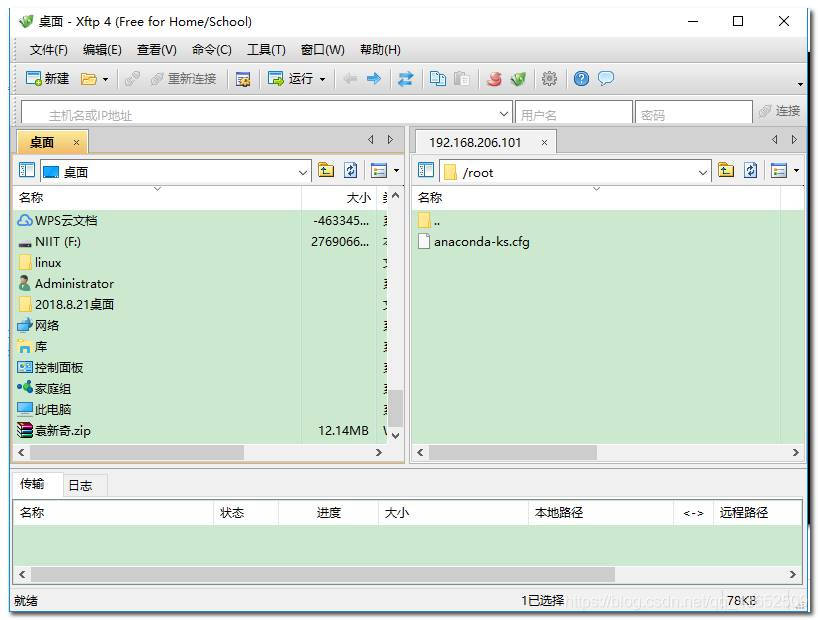Click the transfer panel horizontal scrollbar

point(322,575)
